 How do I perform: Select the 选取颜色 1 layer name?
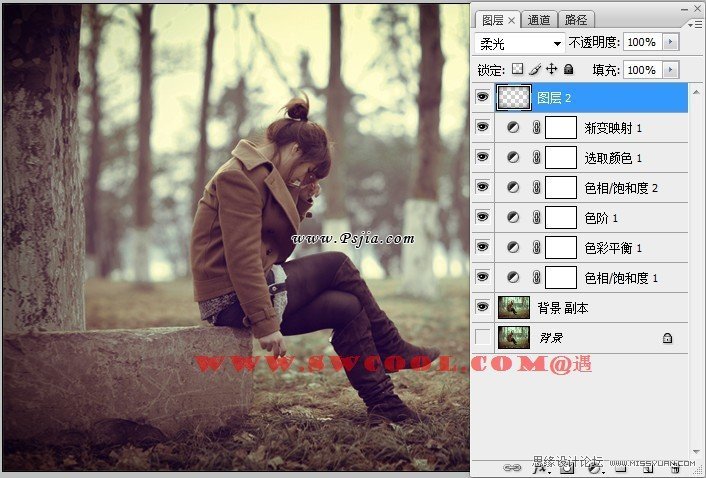pyautogui.click(x=613, y=158)
